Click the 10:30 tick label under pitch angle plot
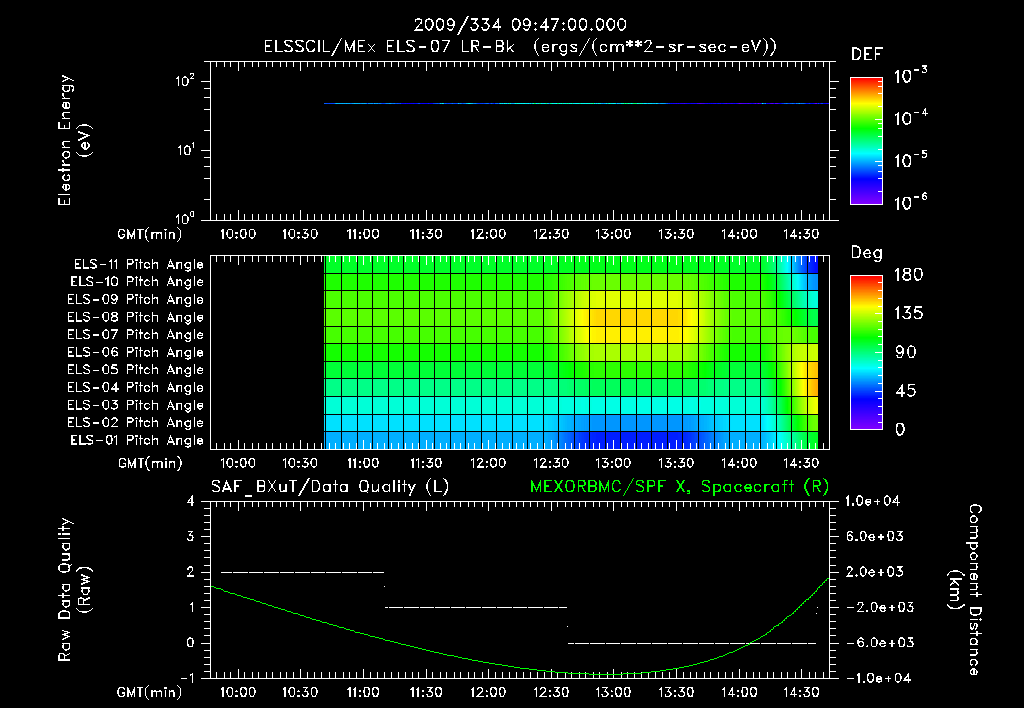The width and height of the screenshot is (1024, 708). [300, 463]
